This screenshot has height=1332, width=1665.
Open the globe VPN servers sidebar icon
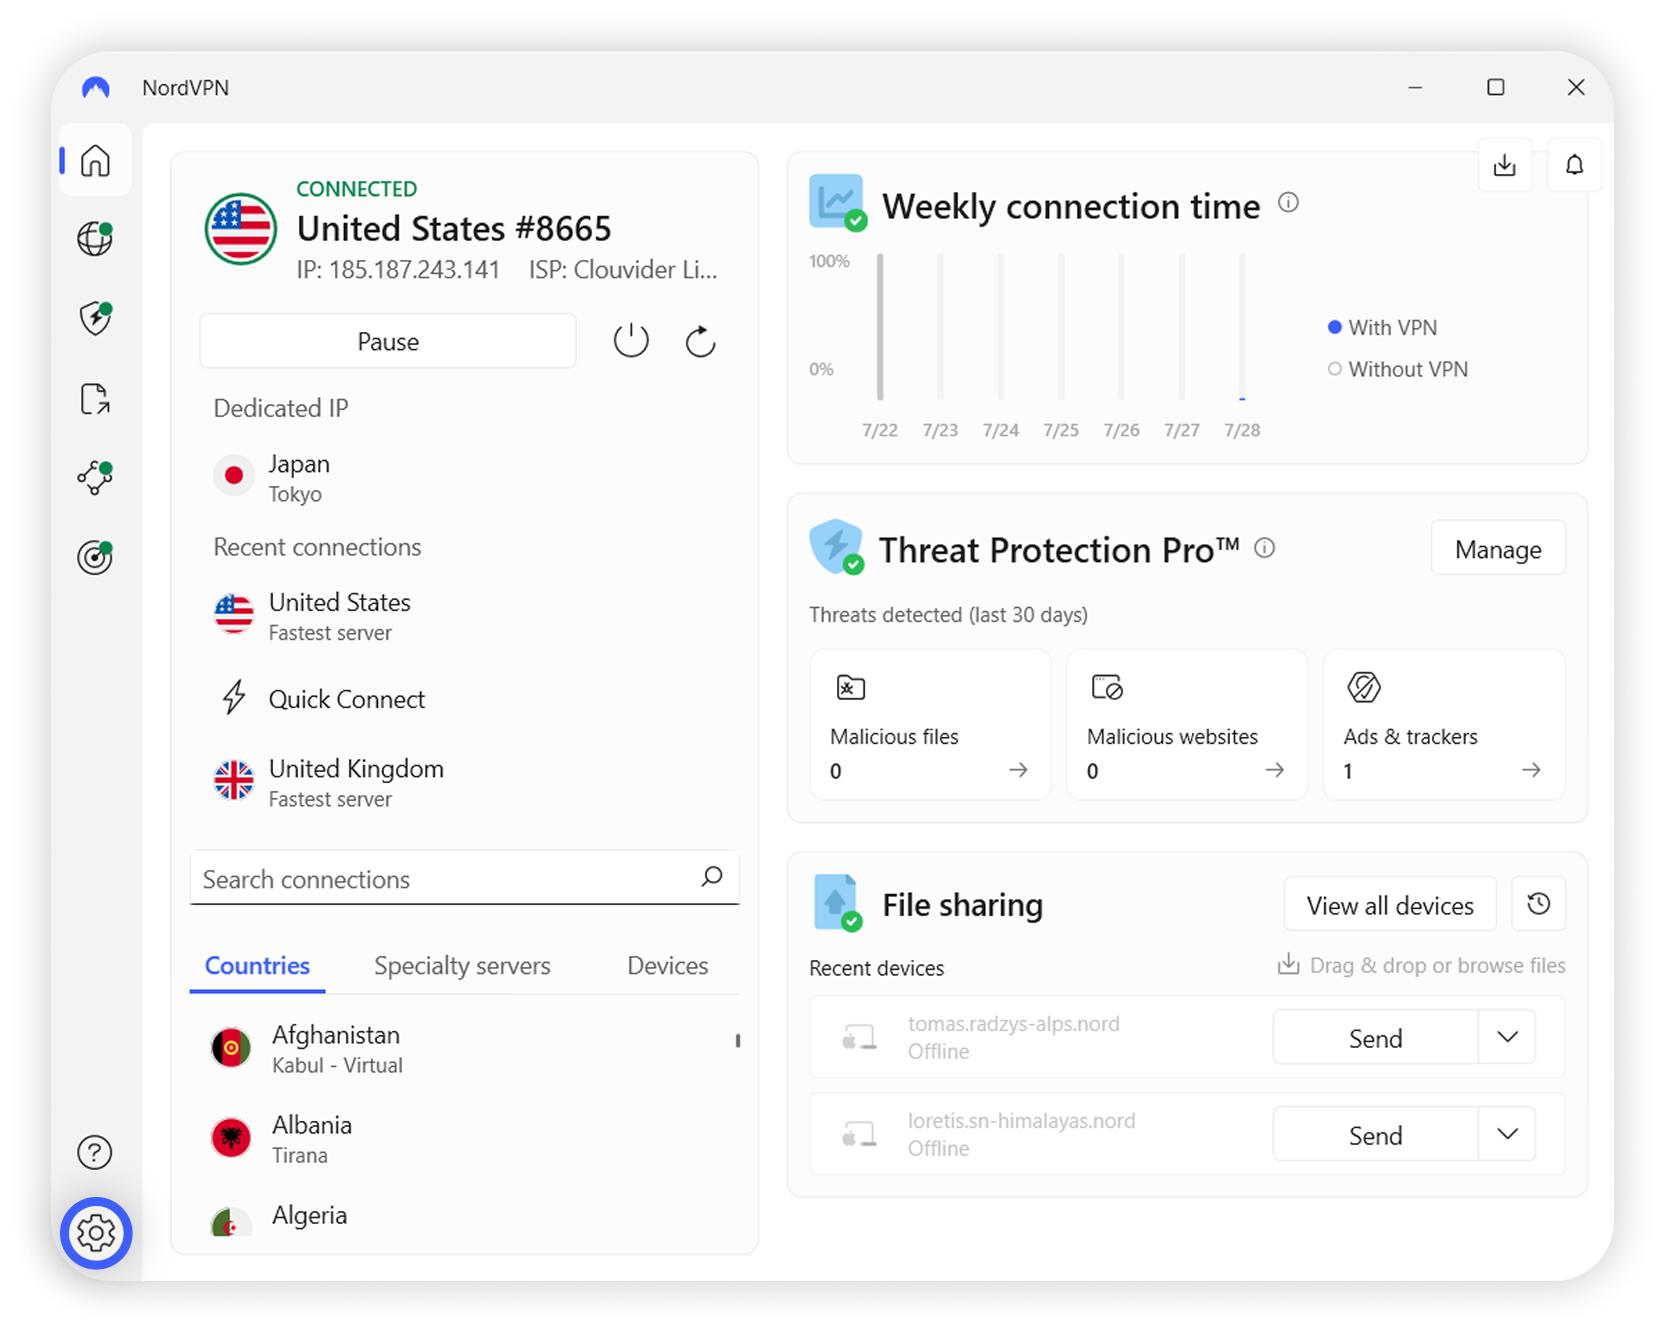95,239
